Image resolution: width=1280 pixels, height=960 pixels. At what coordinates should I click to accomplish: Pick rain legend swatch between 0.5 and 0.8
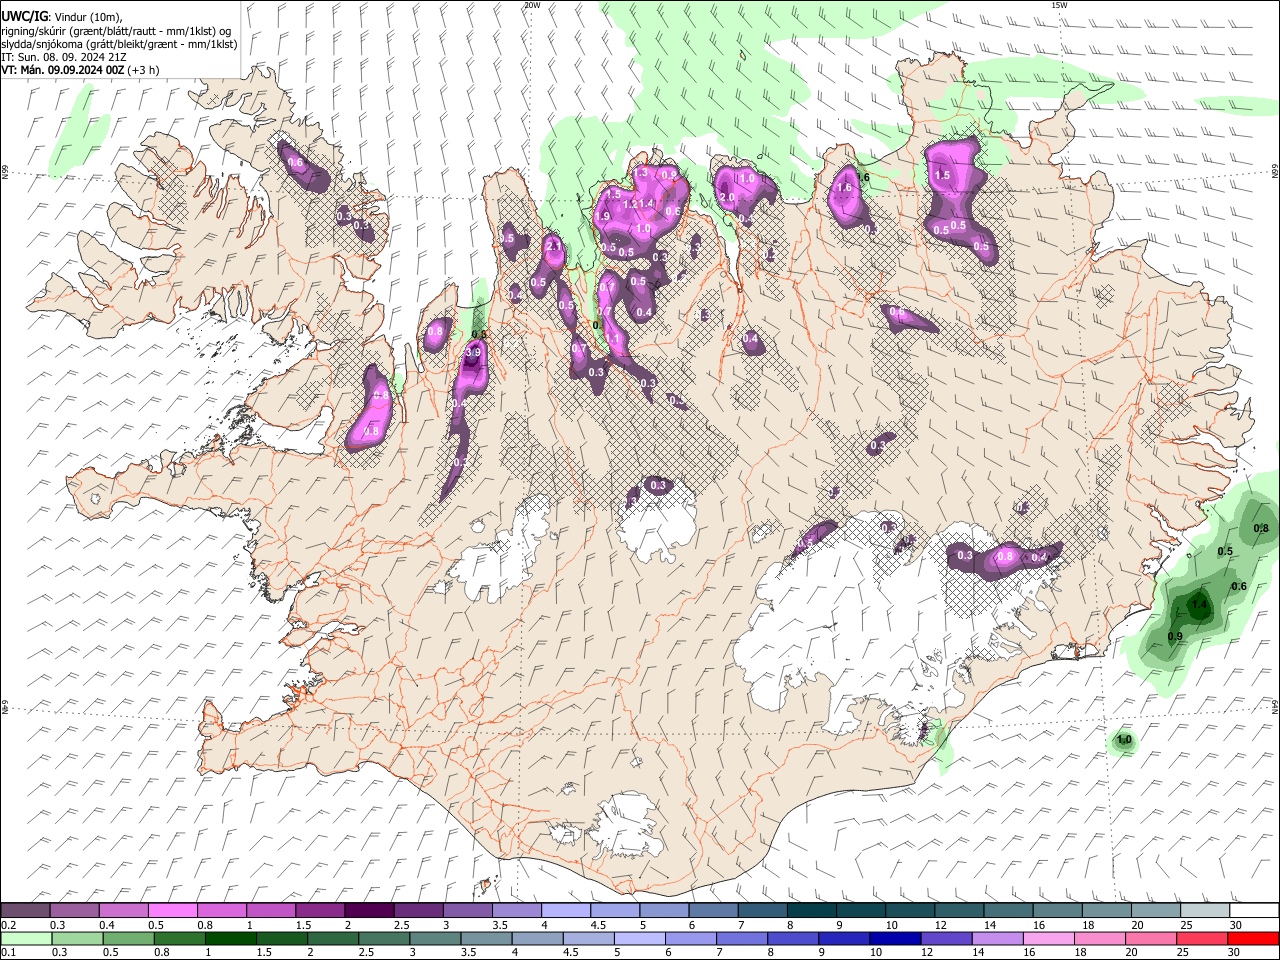click(x=128, y=939)
